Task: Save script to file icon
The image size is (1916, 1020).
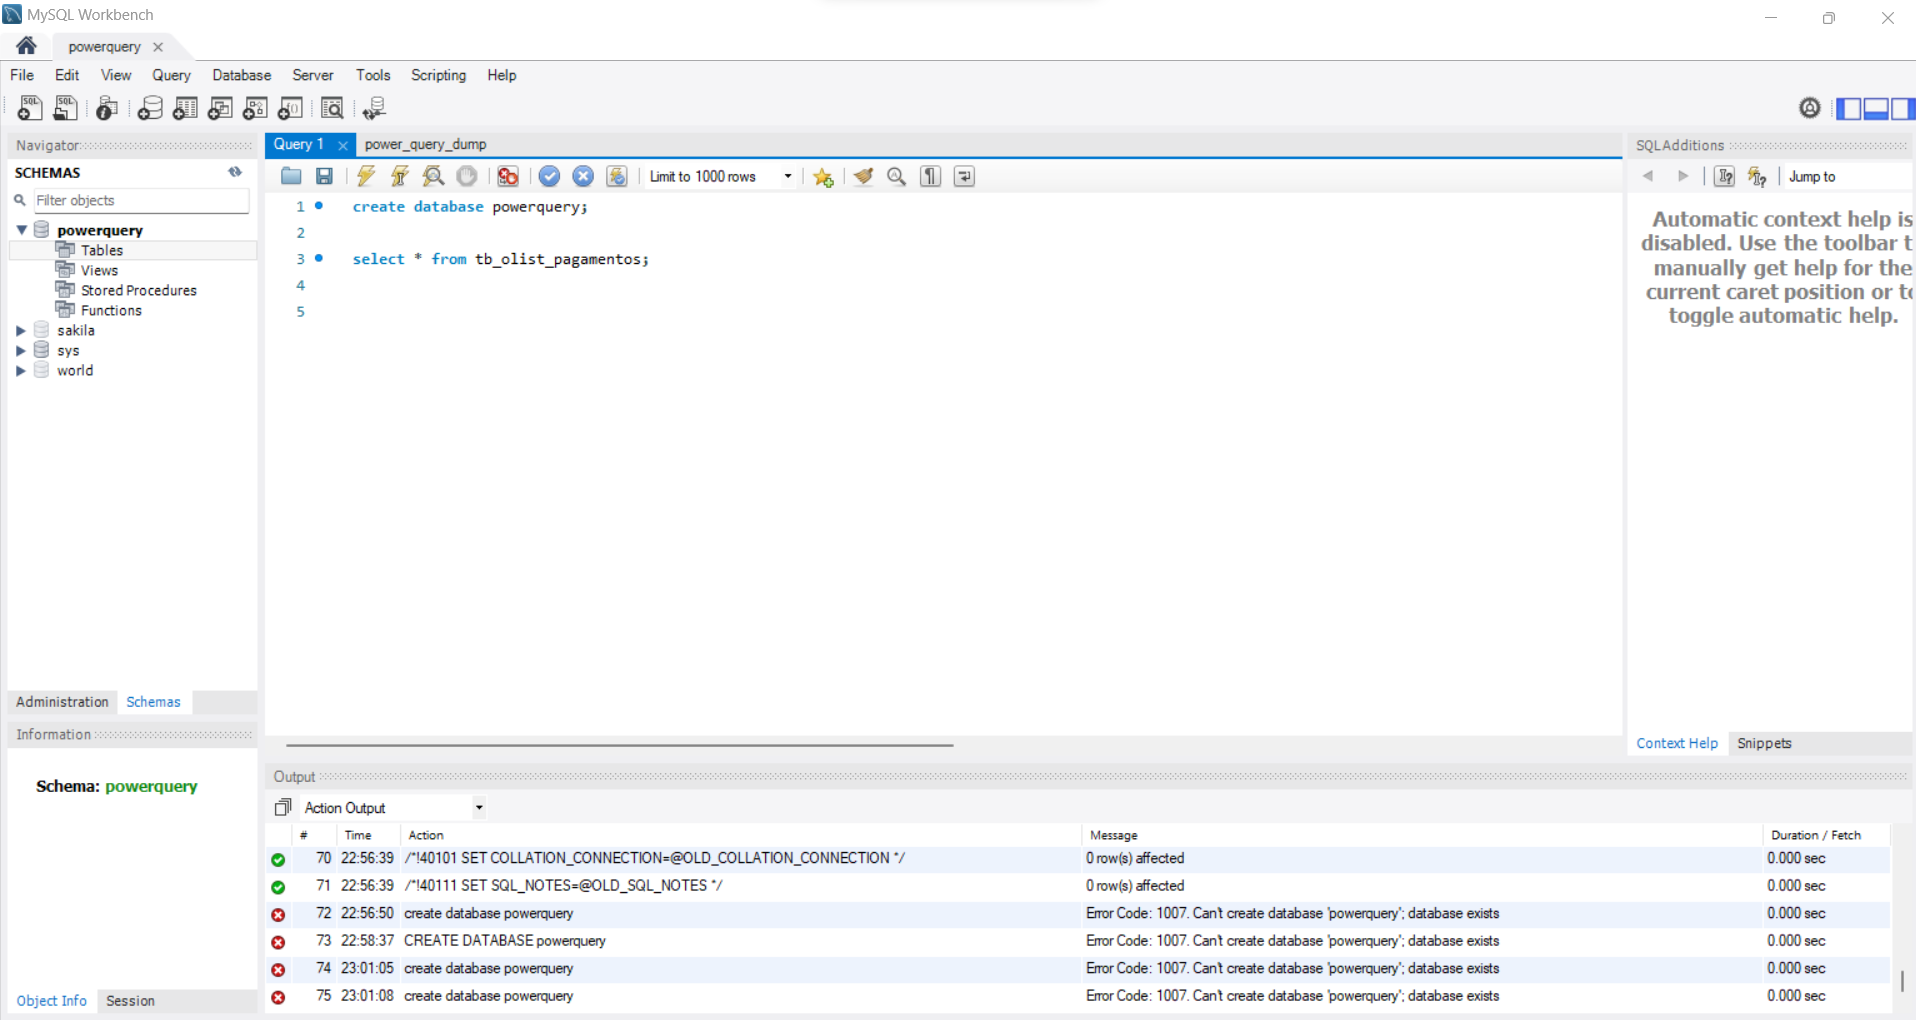Action: [x=324, y=176]
